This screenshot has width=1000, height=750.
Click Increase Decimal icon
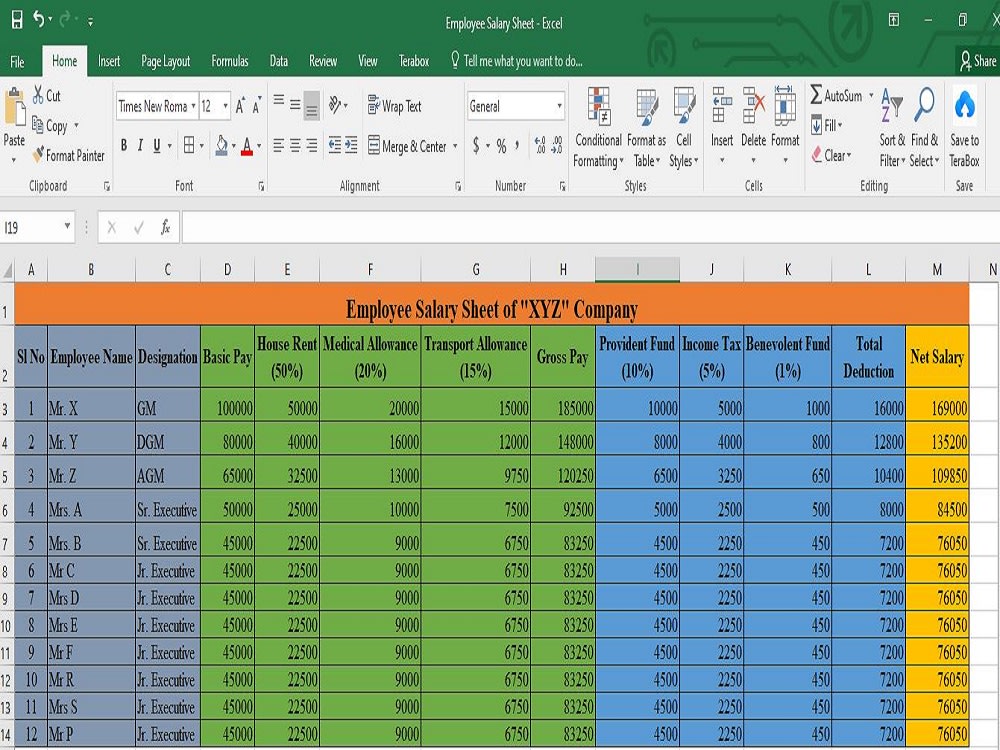pos(540,146)
